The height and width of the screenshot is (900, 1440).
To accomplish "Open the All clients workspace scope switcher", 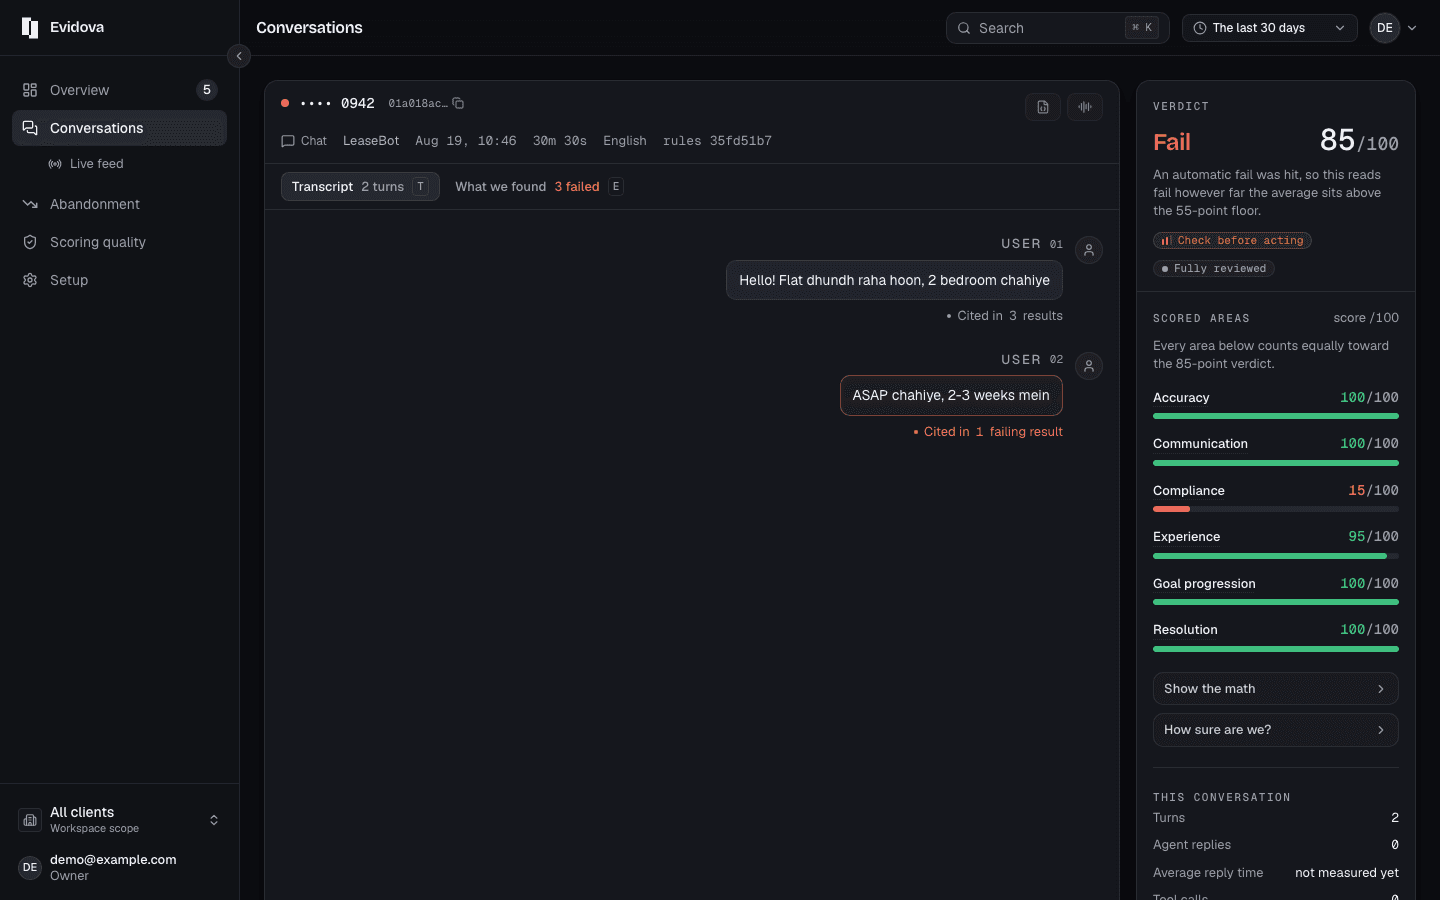I will coord(119,820).
